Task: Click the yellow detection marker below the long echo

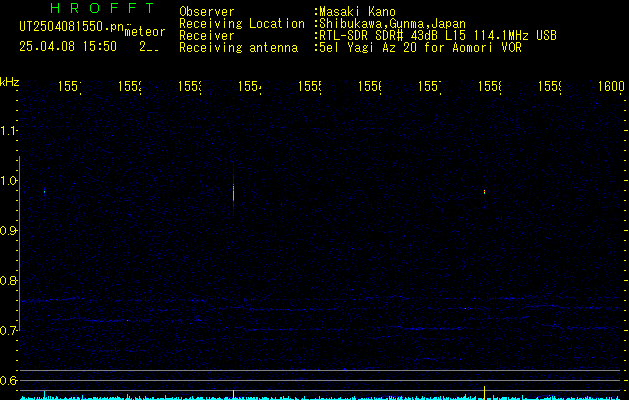Action: [x=233, y=394]
